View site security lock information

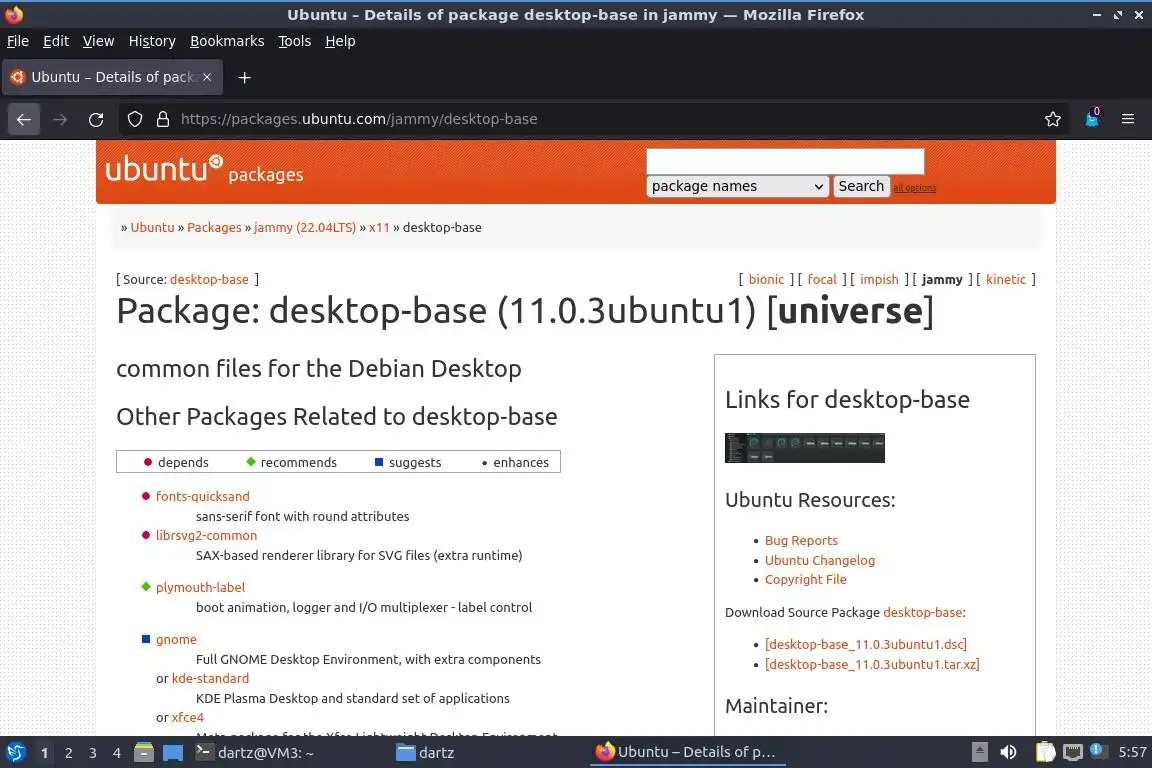click(x=163, y=119)
